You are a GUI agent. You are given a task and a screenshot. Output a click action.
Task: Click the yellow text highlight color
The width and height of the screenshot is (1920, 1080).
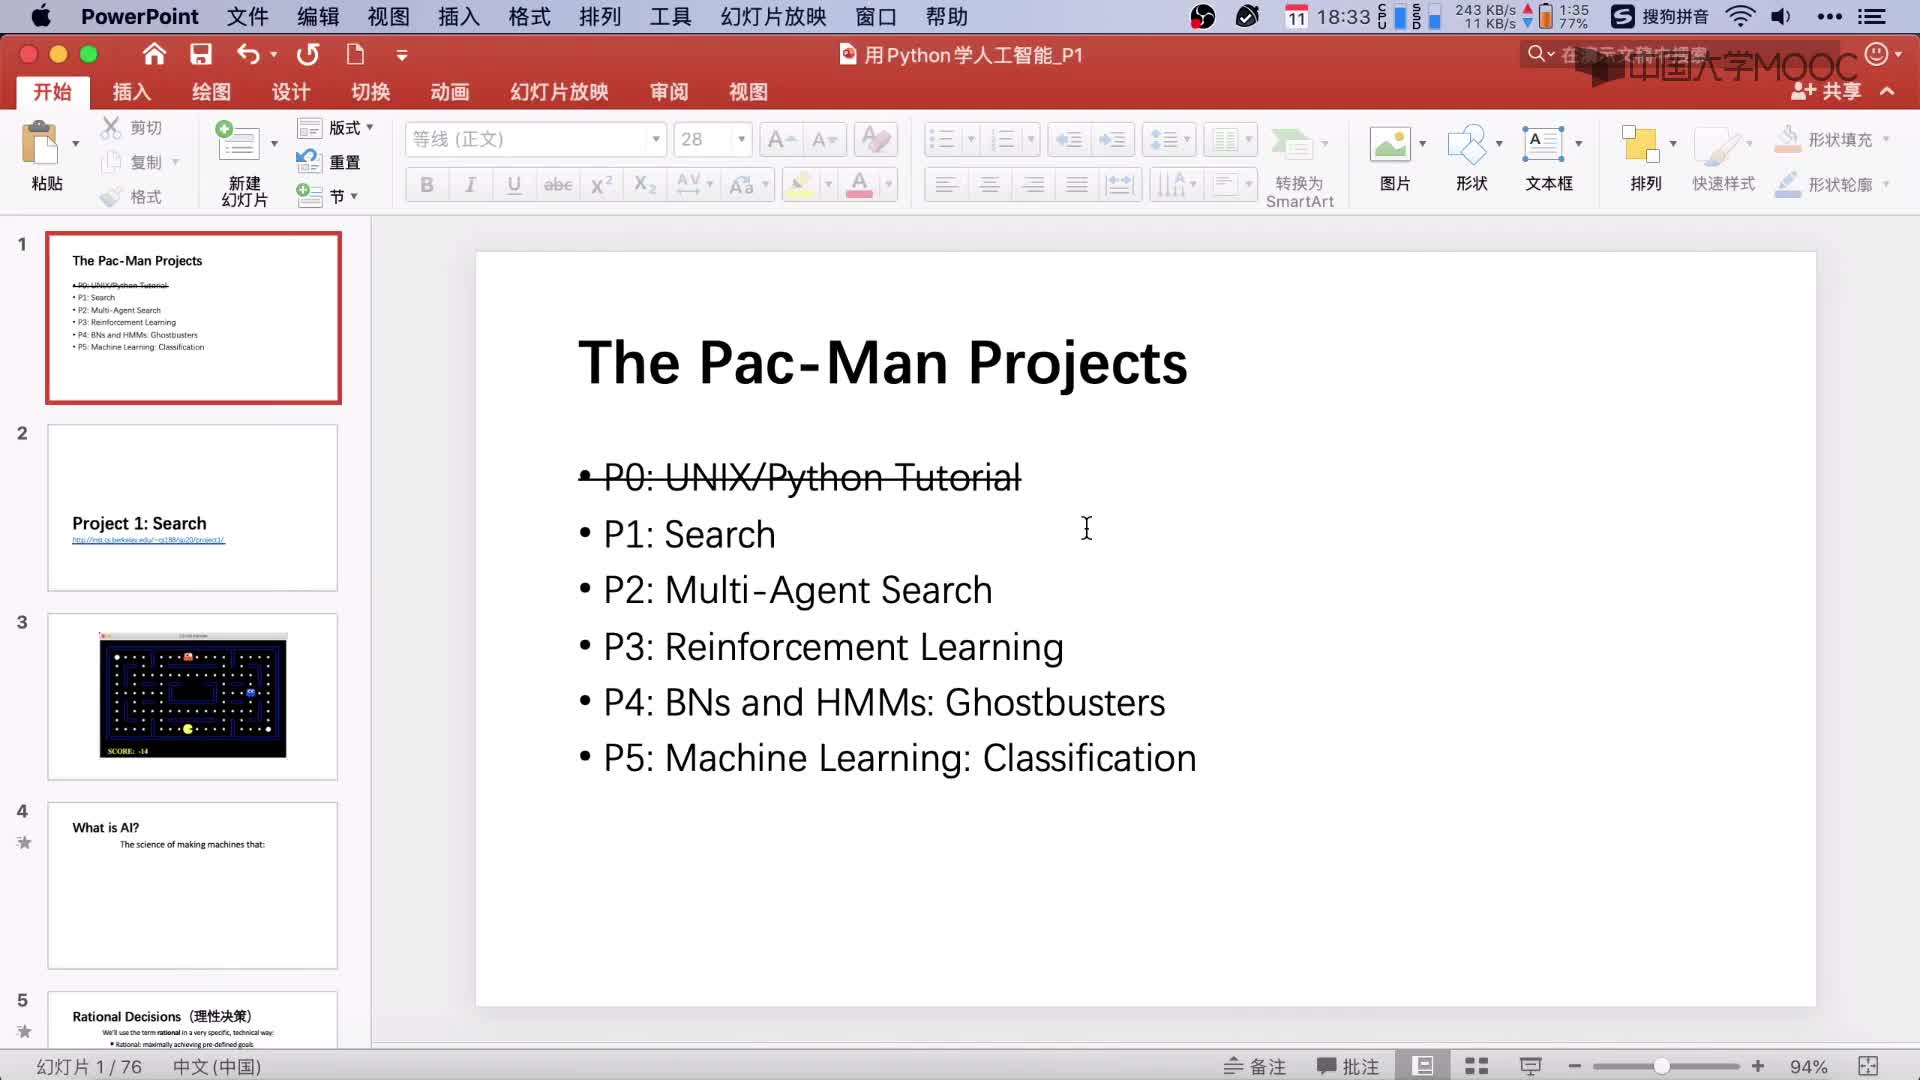tap(801, 185)
